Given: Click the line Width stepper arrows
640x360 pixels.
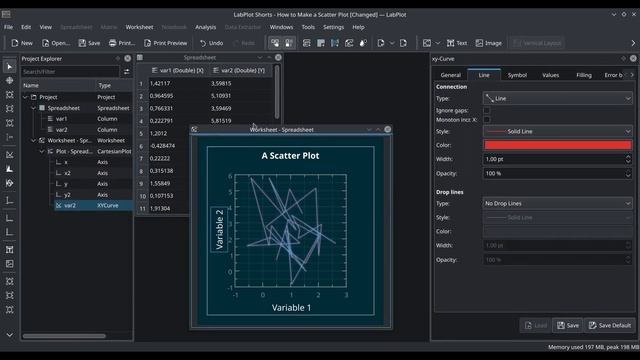Looking at the screenshot, I should (628, 159).
